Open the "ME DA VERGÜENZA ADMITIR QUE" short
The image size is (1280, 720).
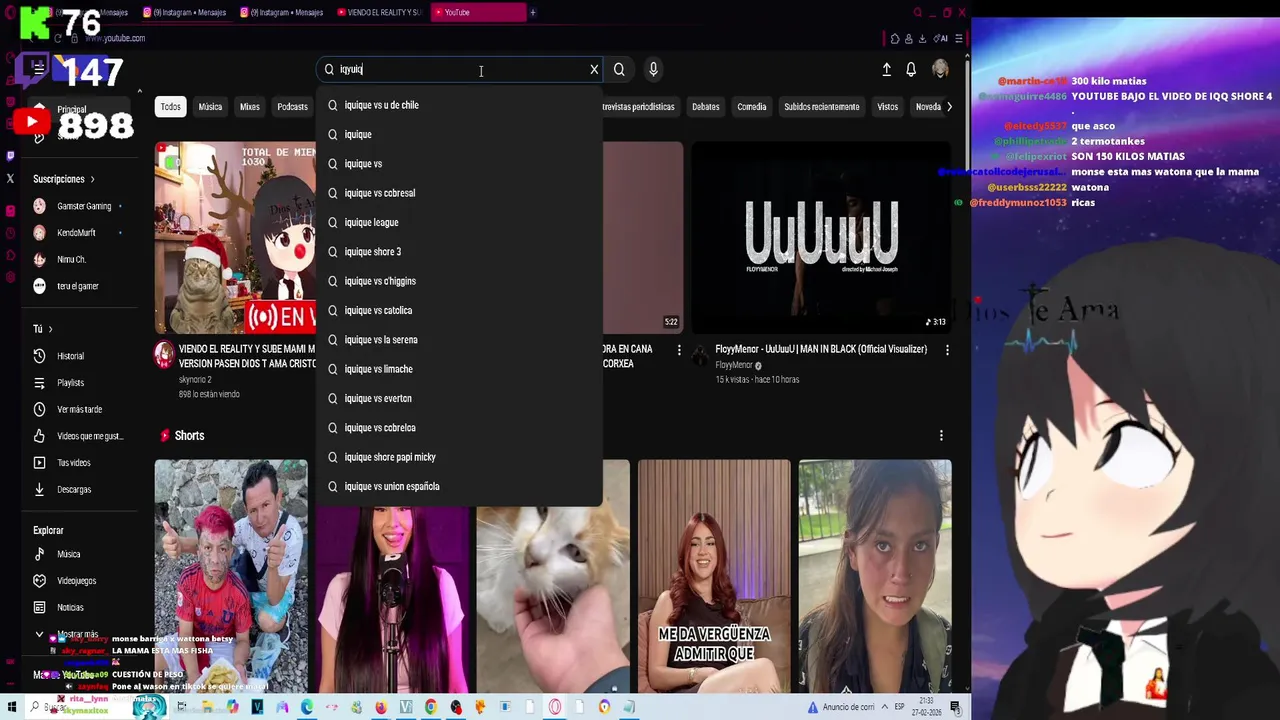pos(714,576)
